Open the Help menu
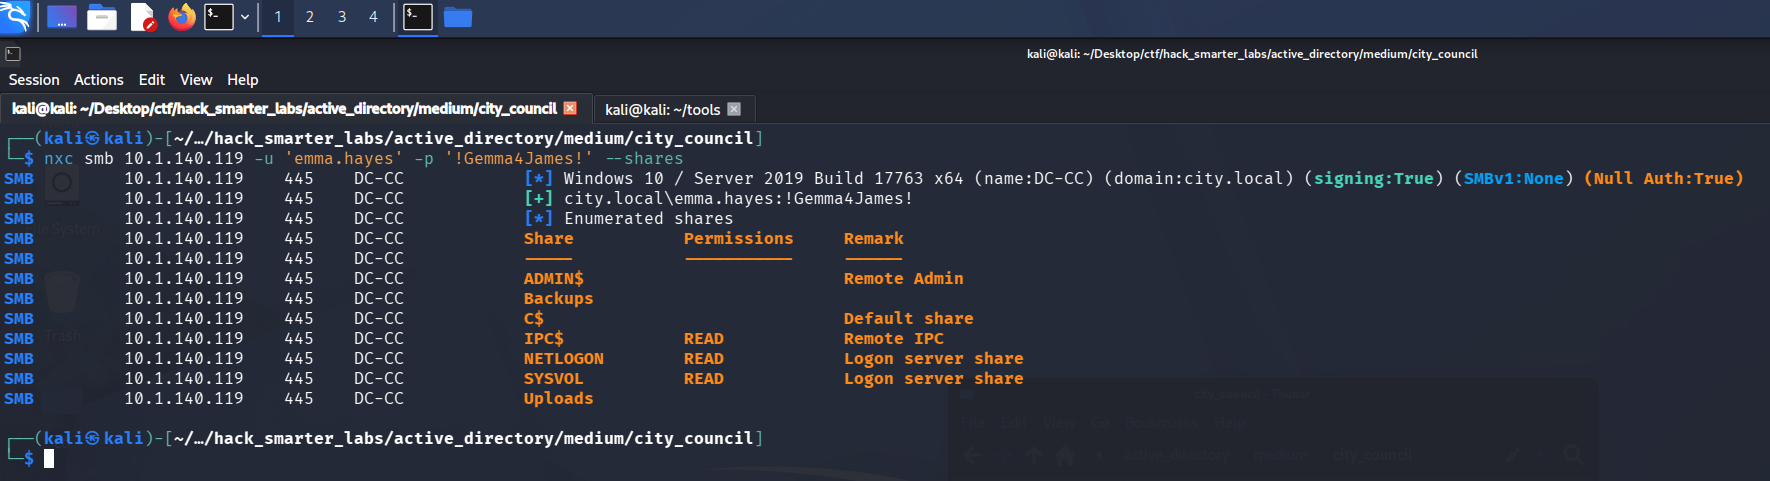This screenshot has height=481, width=1770. (243, 80)
